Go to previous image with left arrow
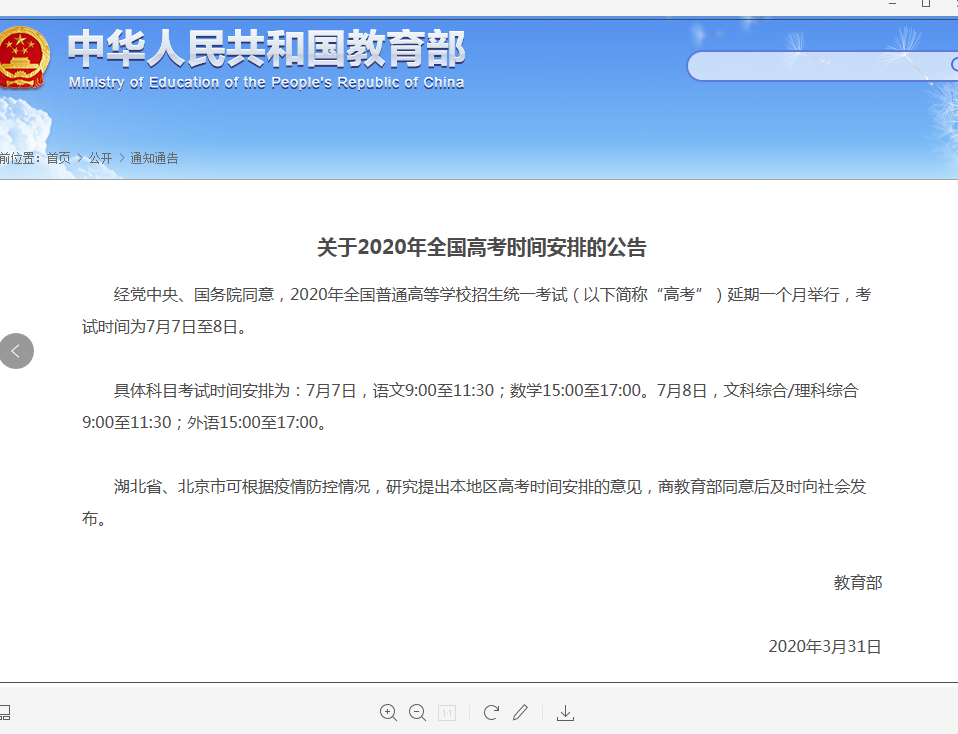The image size is (958, 734). coord(16,351)
